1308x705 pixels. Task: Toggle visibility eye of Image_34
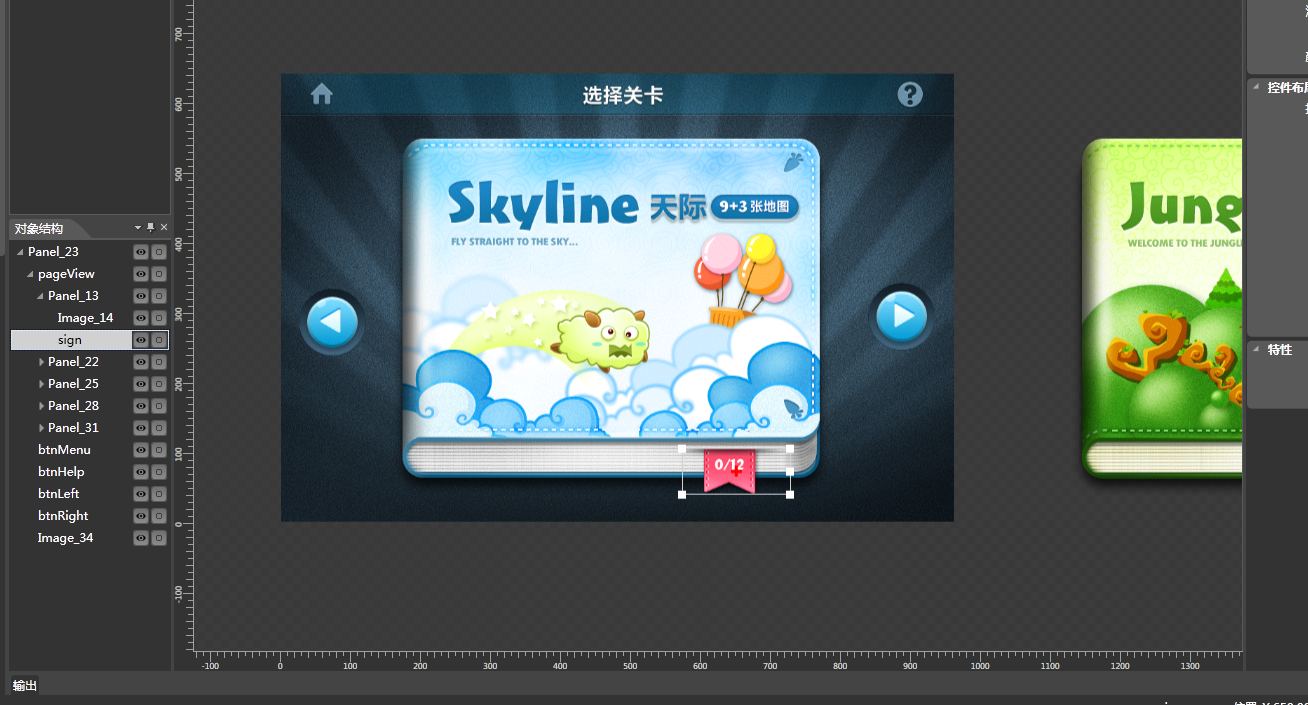(141, 538)
